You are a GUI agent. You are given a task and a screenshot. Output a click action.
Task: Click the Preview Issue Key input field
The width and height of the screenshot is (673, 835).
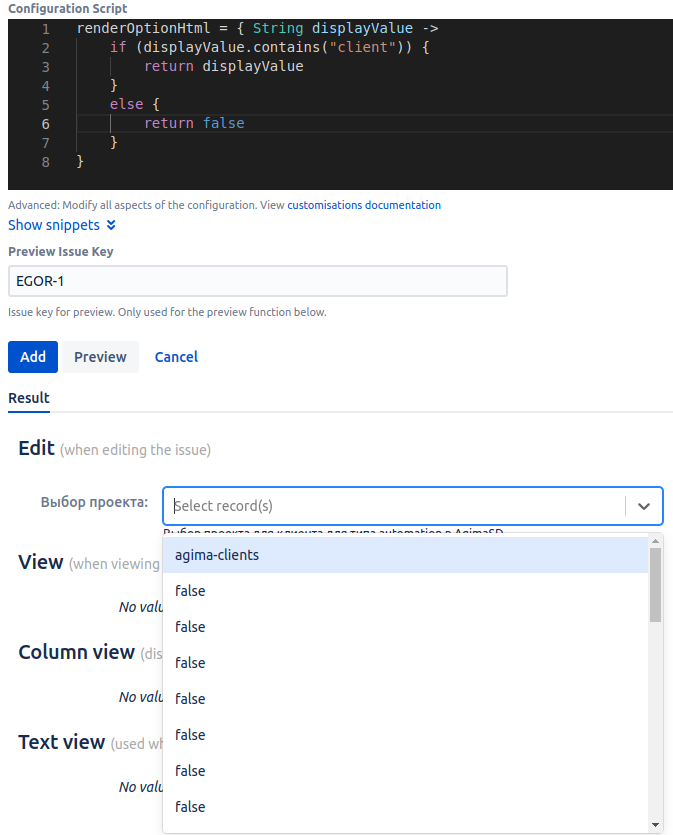(x=257, y=281)
